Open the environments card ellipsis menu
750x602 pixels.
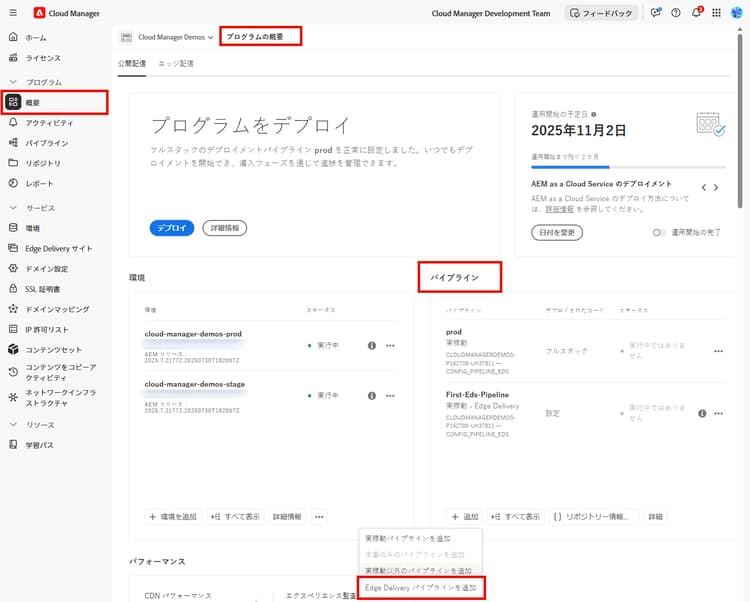point(319,516)
